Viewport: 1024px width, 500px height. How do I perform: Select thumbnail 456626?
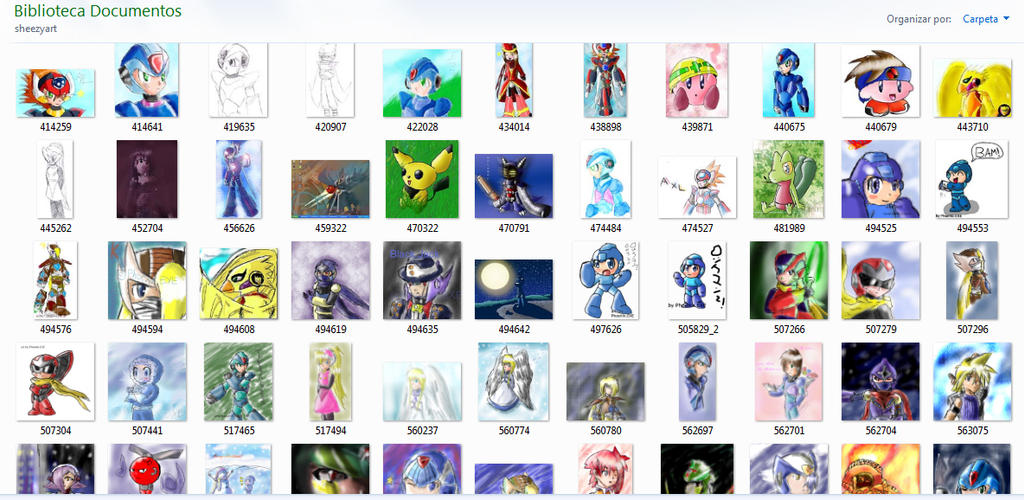(x=238, y=179)
